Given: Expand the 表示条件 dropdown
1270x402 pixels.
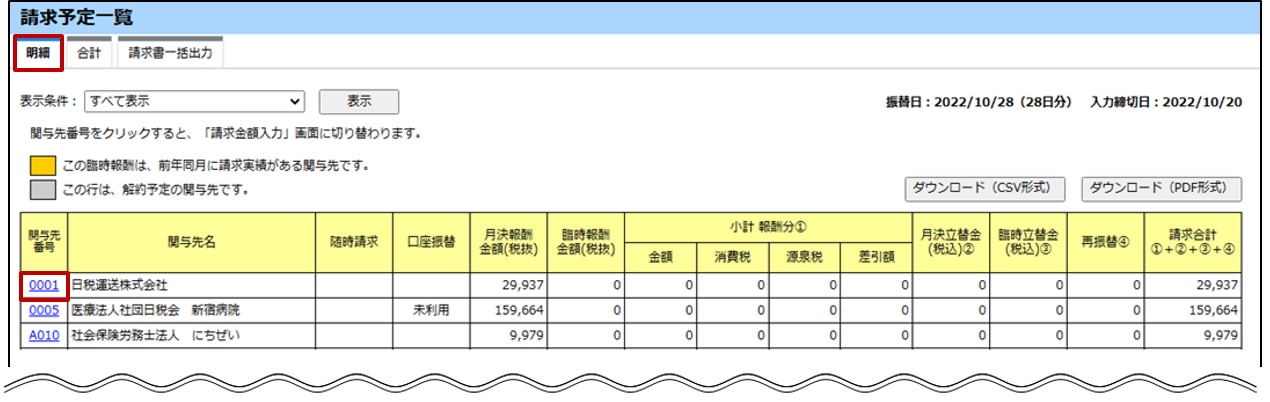Looking at the screenshot, I should point(195,101).
